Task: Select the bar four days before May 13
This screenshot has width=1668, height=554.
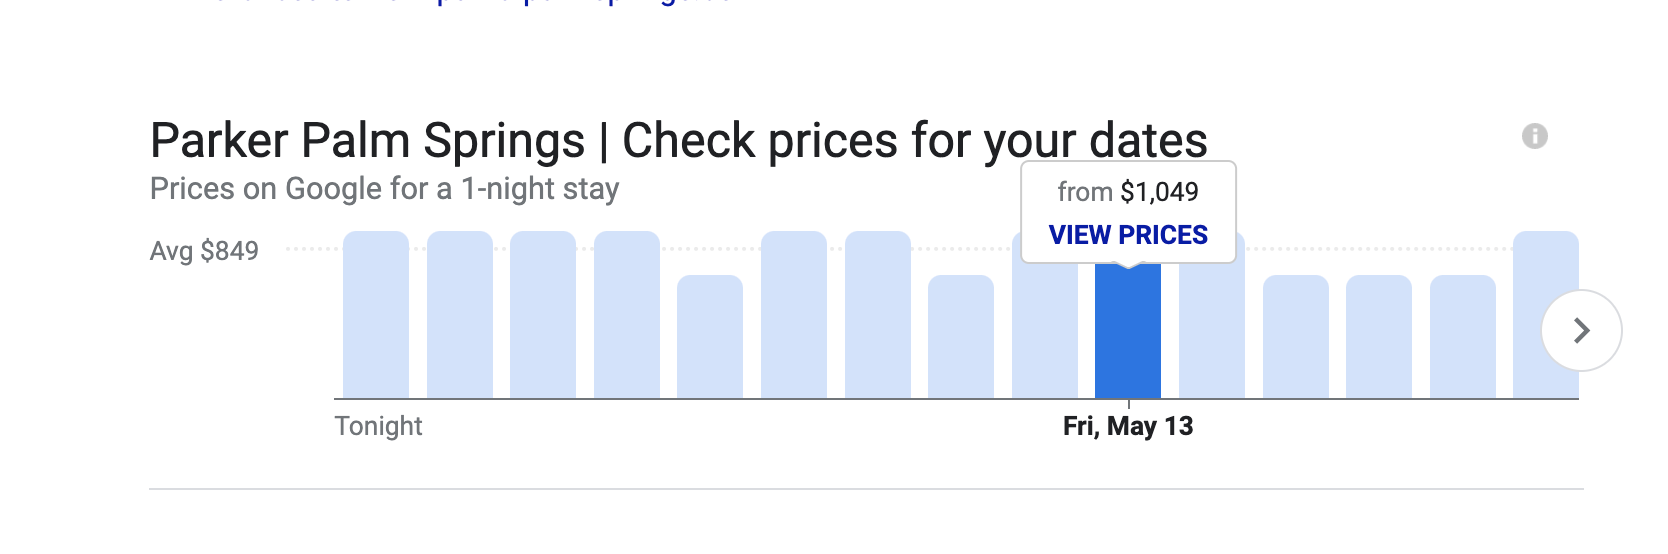Action: (794, 315)
